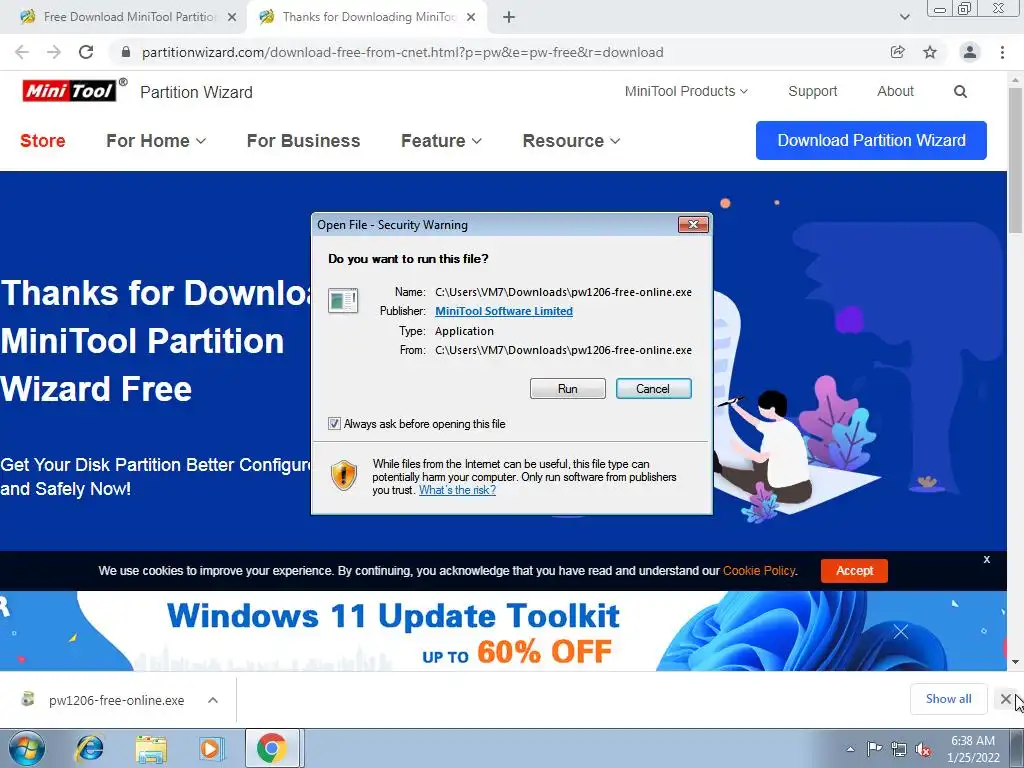Reload the page with refresh icon
The height and width of the screenshot is (768, 1024).
pyautogui.click(x=86, y=52)
